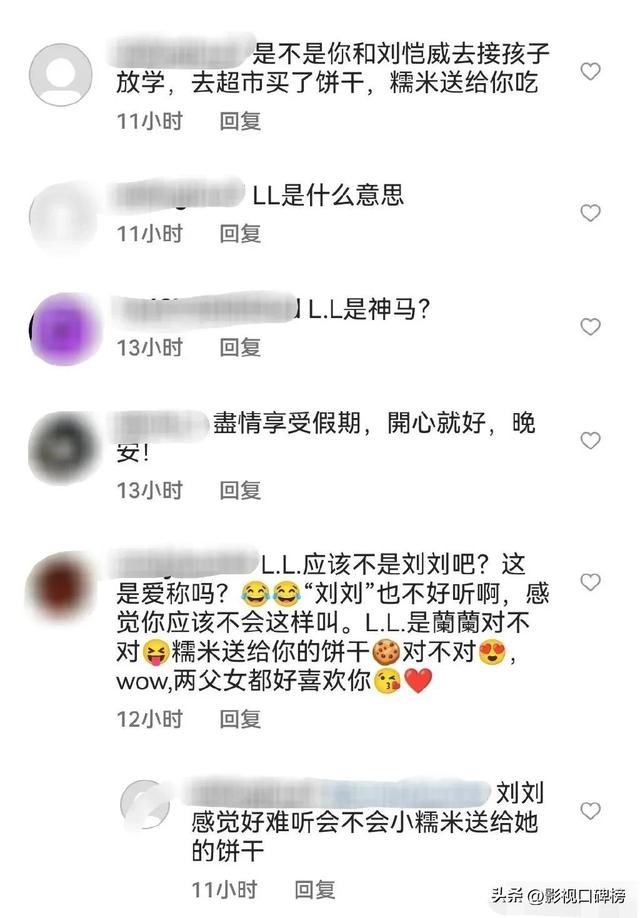The image size is (640, 918).
Task: Like the 'L.L是神马?' comment
Action: coord(590,326)
